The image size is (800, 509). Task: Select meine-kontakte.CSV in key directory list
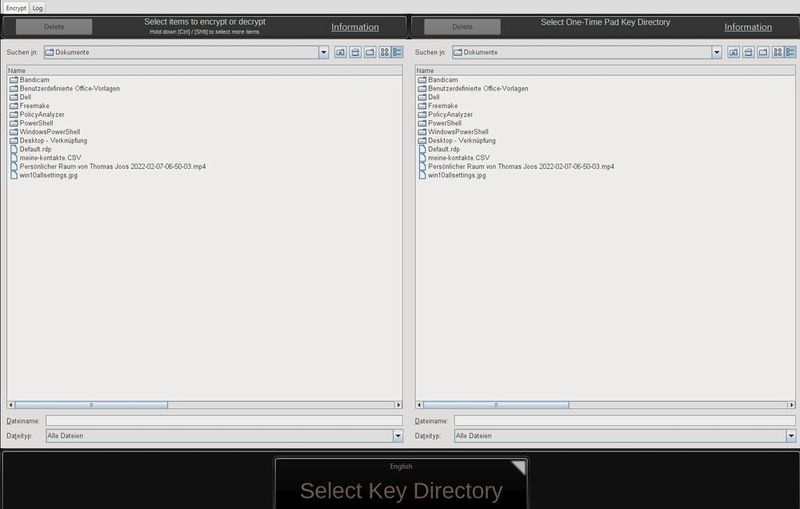(x=454, y=158)
